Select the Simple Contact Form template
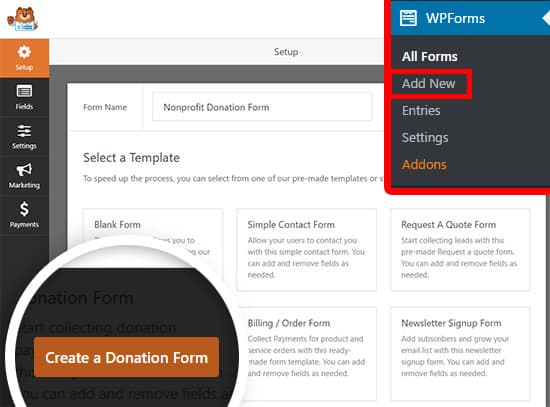Screen dimensions: 550x407 (x=306, y=250)
